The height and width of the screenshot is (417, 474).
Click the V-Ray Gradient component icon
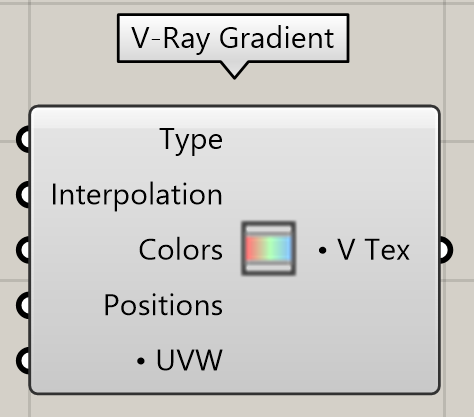click(268, 248)
